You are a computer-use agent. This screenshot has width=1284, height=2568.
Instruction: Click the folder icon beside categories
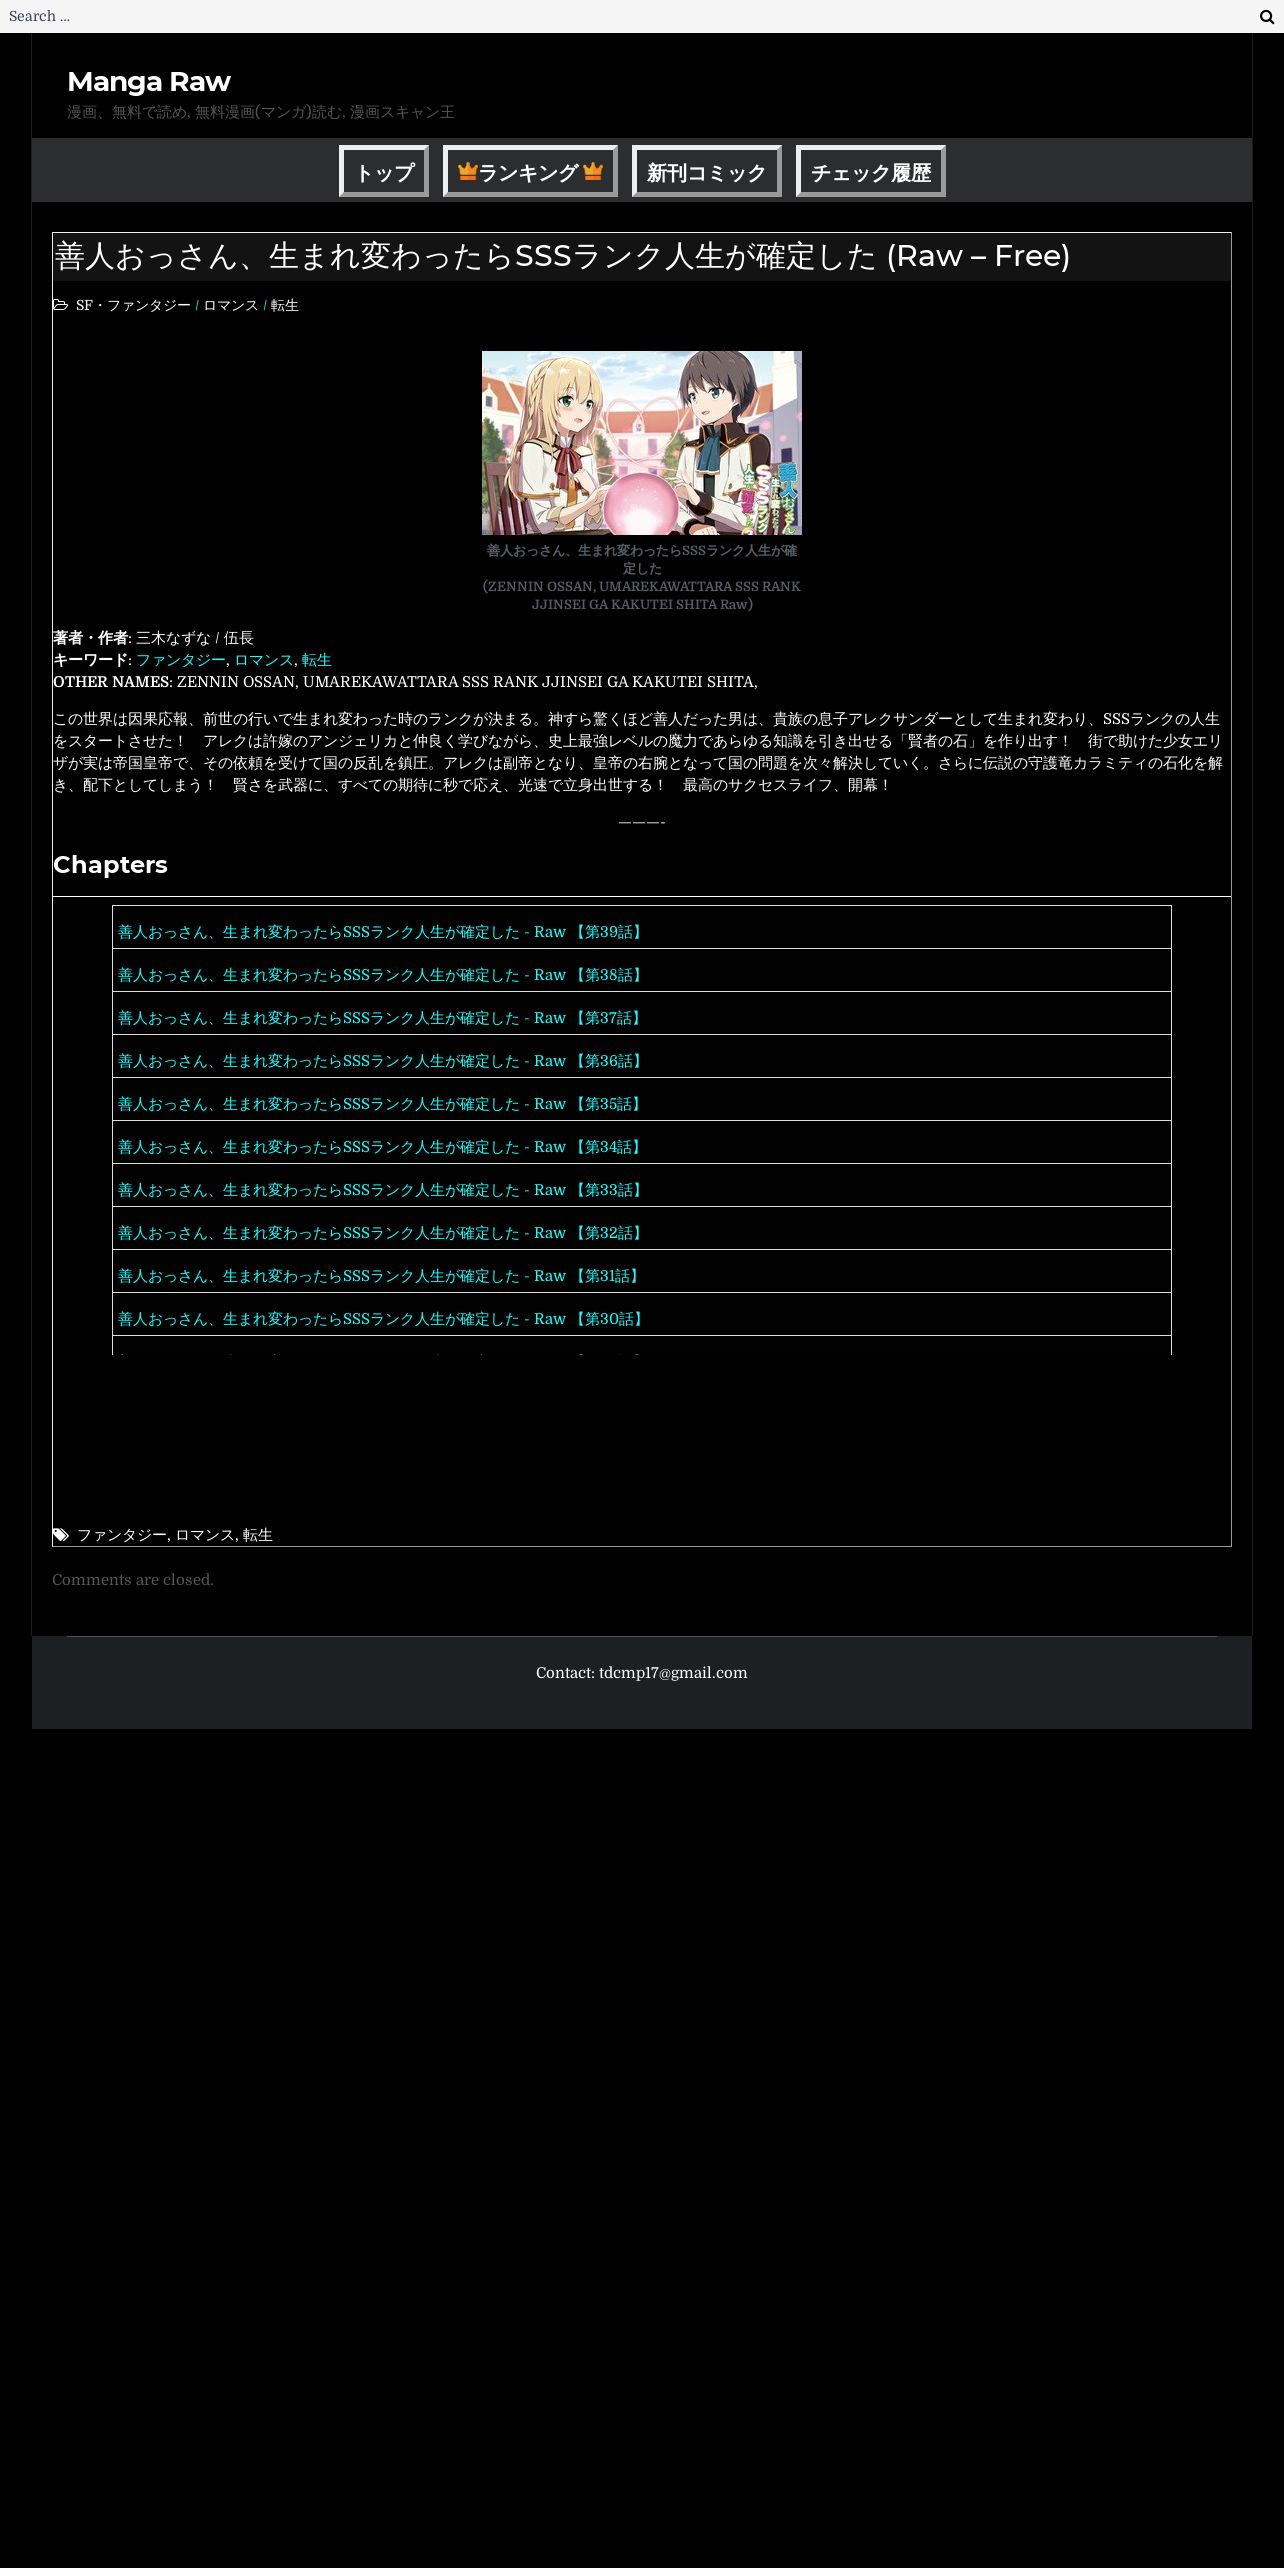pos(60,305)
